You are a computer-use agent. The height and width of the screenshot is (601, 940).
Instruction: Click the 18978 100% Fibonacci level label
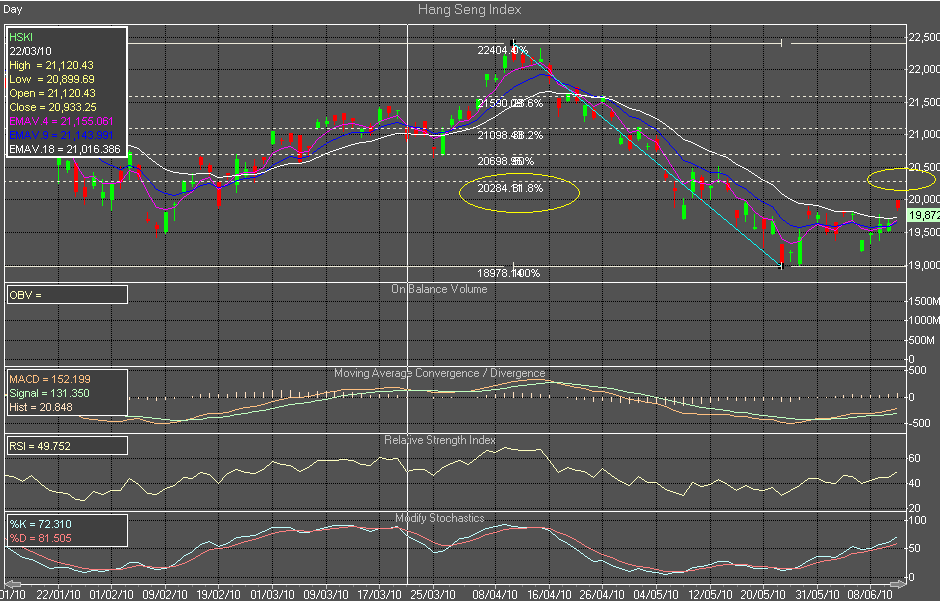click(508, 273)
